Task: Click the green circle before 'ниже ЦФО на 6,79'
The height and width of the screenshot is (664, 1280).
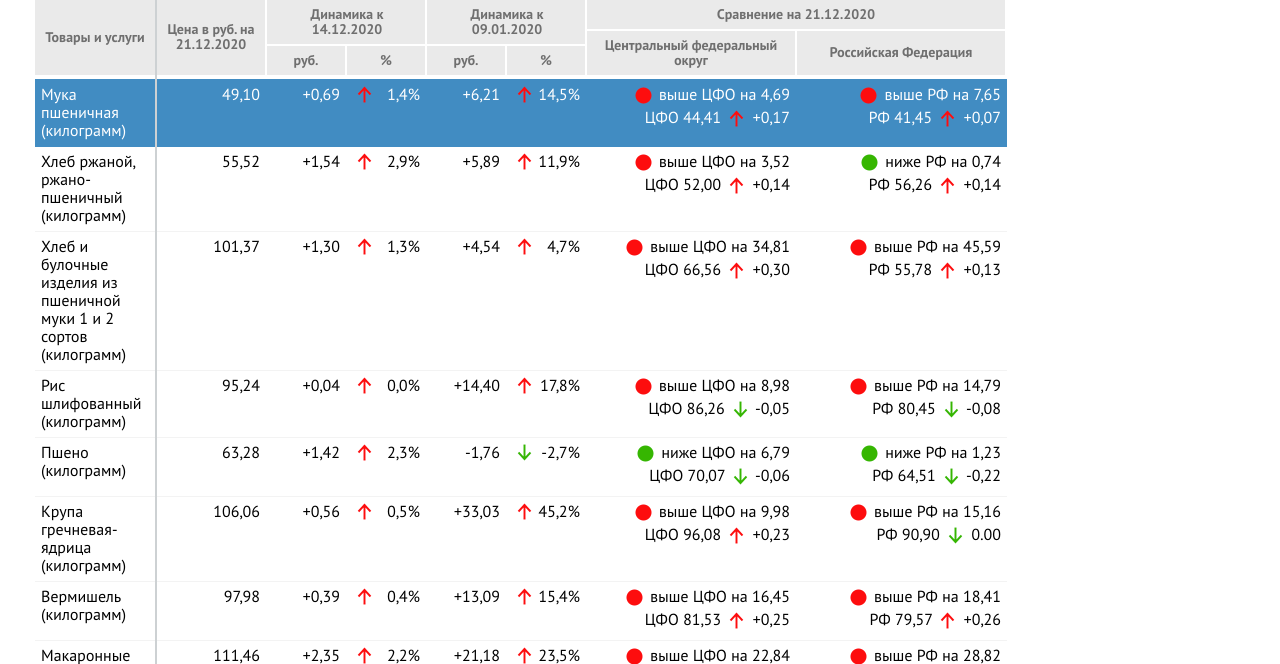Action: pos(645,453)
